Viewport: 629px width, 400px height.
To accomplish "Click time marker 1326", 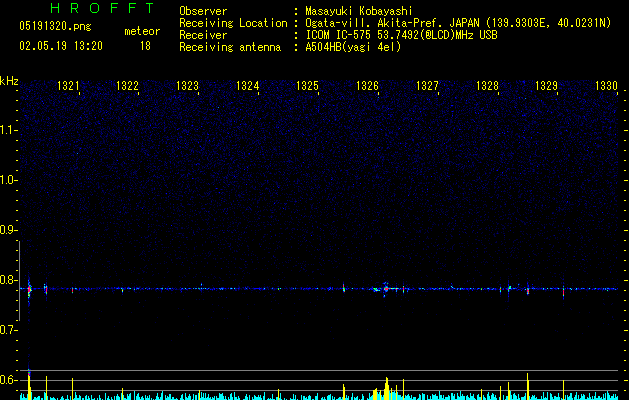I will 367,86.
